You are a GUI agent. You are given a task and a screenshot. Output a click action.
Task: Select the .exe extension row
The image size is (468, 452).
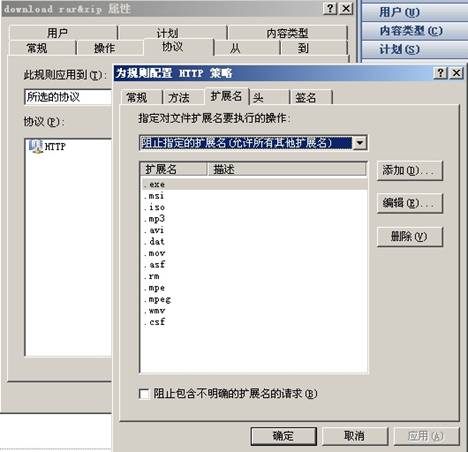(255, 184)
